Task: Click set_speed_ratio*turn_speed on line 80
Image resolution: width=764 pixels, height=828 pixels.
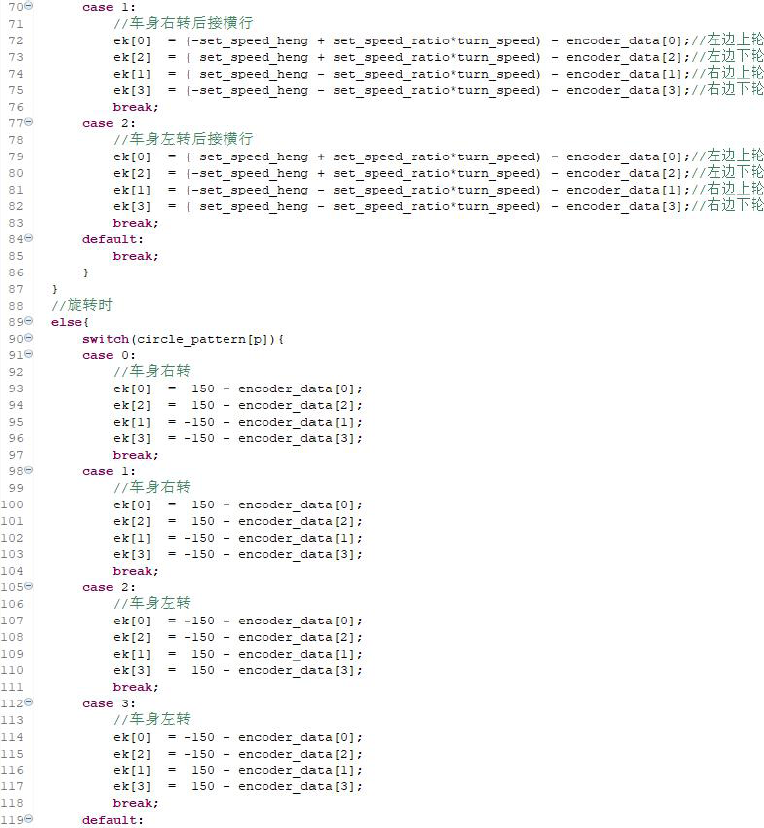Action: (433, 173)
